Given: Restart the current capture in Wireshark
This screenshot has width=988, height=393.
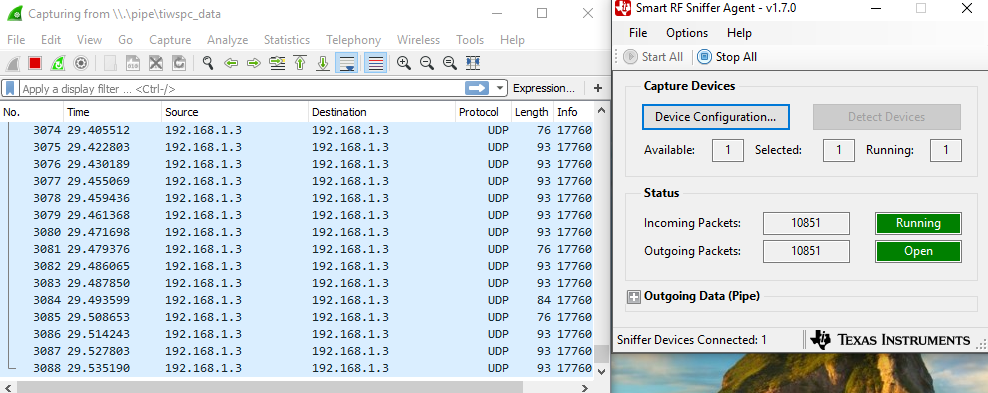Looking at the screenshot, I should pos(57,63).
